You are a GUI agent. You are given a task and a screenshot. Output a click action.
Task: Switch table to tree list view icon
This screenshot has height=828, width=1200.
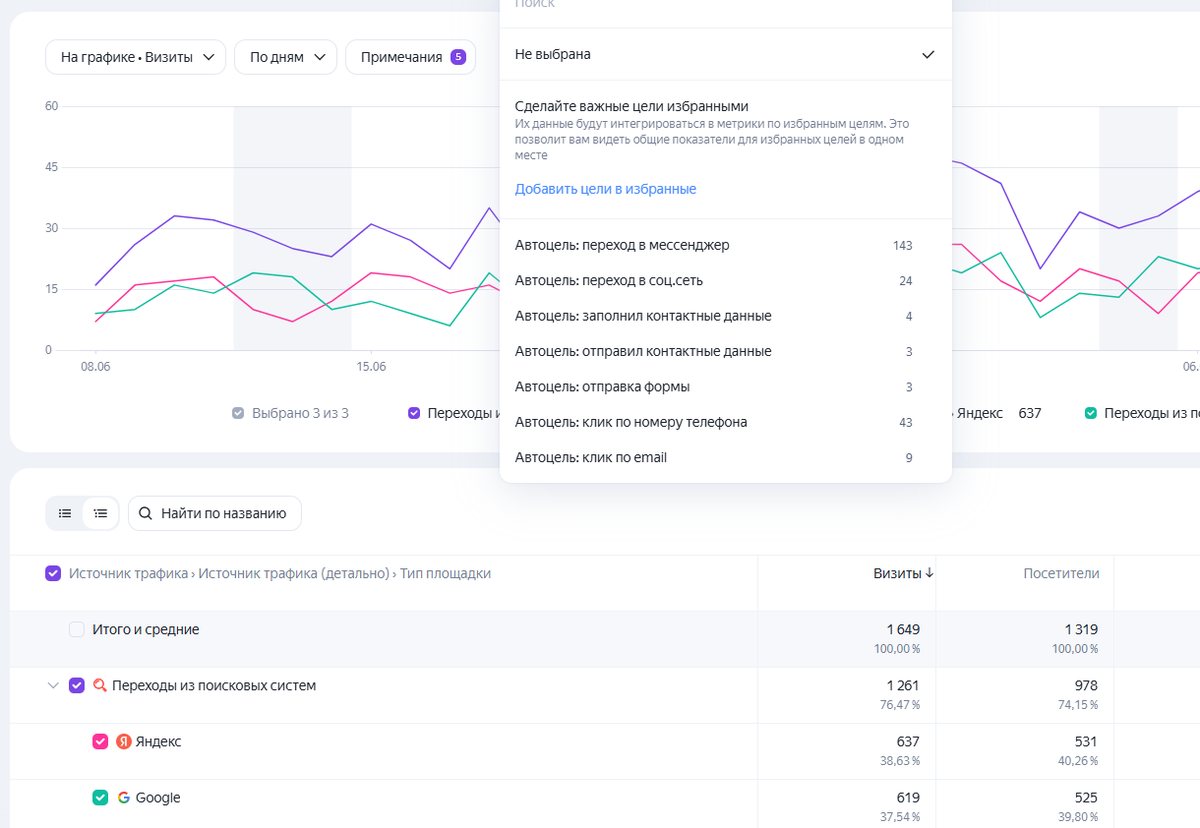coord(100,513)
